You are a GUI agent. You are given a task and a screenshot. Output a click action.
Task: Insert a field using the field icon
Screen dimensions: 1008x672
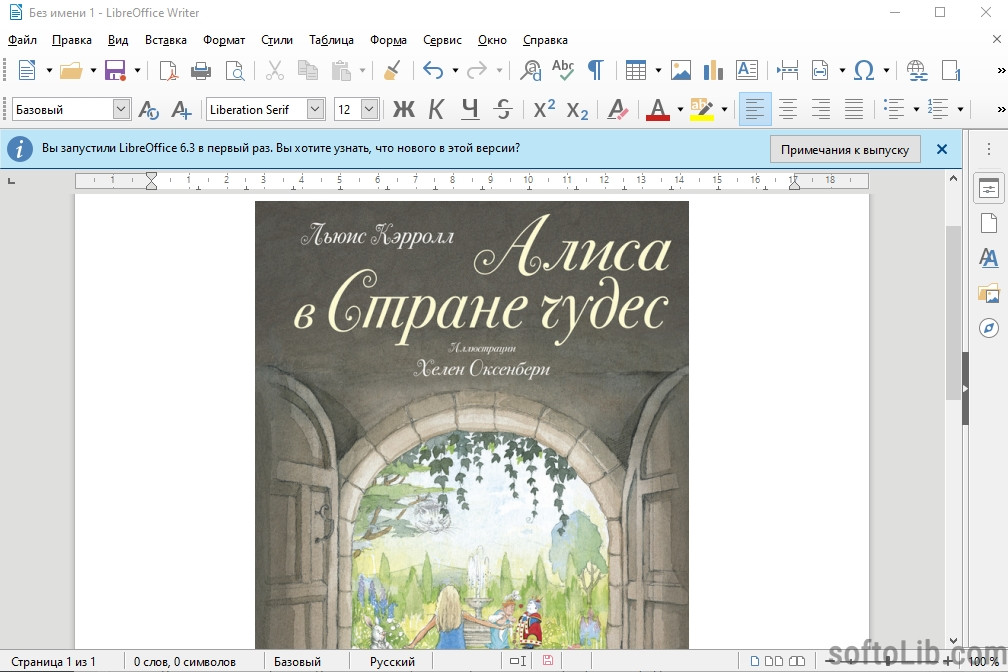820,70
